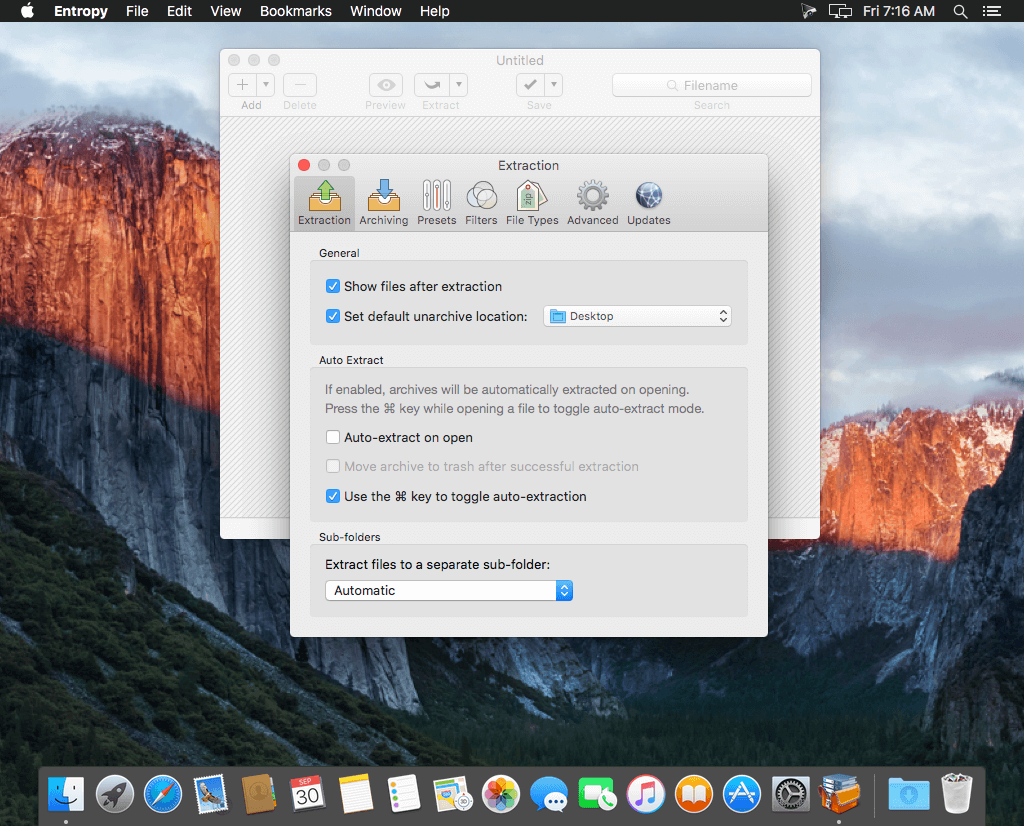Open Messages in the Dock
The image size is (1024, 826).
tap(549, 794)
